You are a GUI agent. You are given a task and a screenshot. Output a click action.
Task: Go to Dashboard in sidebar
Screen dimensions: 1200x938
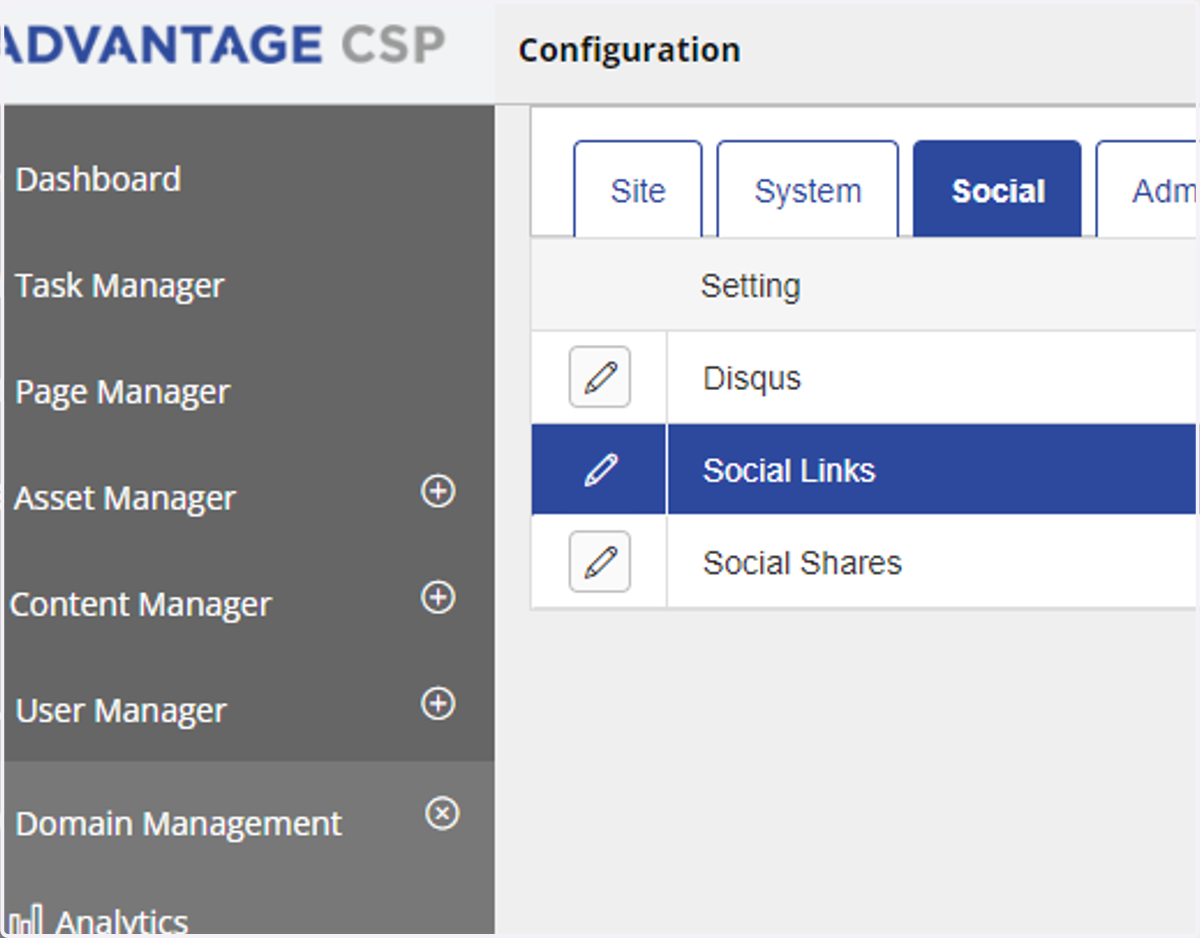pyautogui.click(x=98, y=179)
